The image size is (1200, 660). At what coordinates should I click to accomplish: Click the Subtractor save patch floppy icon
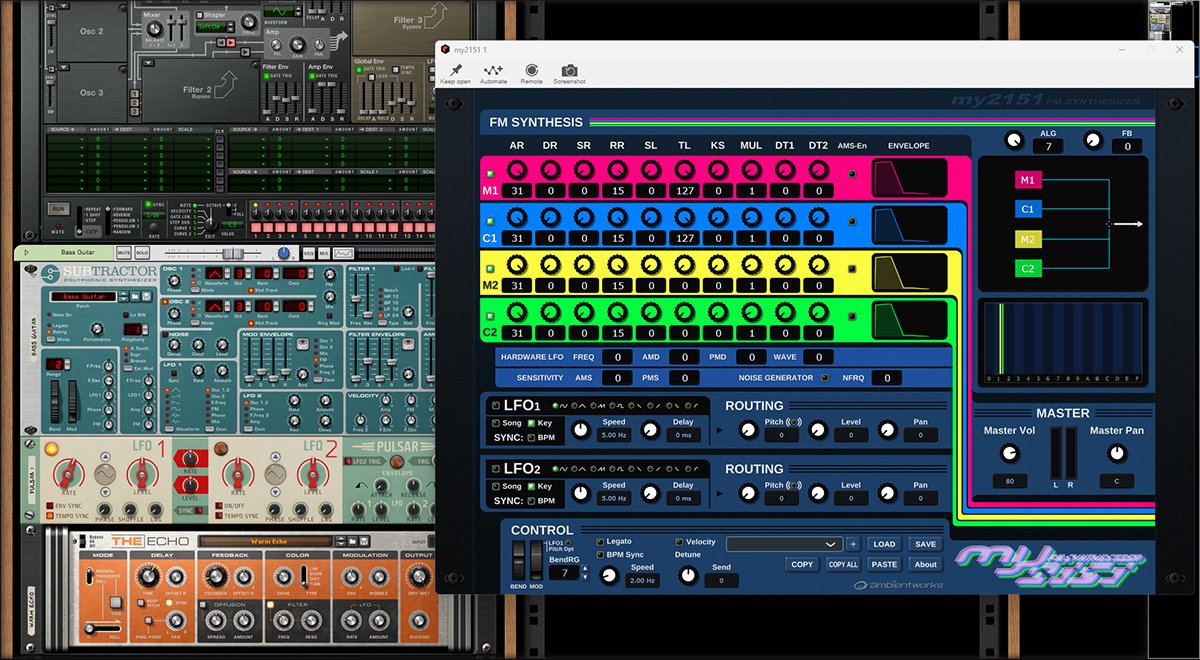pyautogui.click(x=147, y=297)
